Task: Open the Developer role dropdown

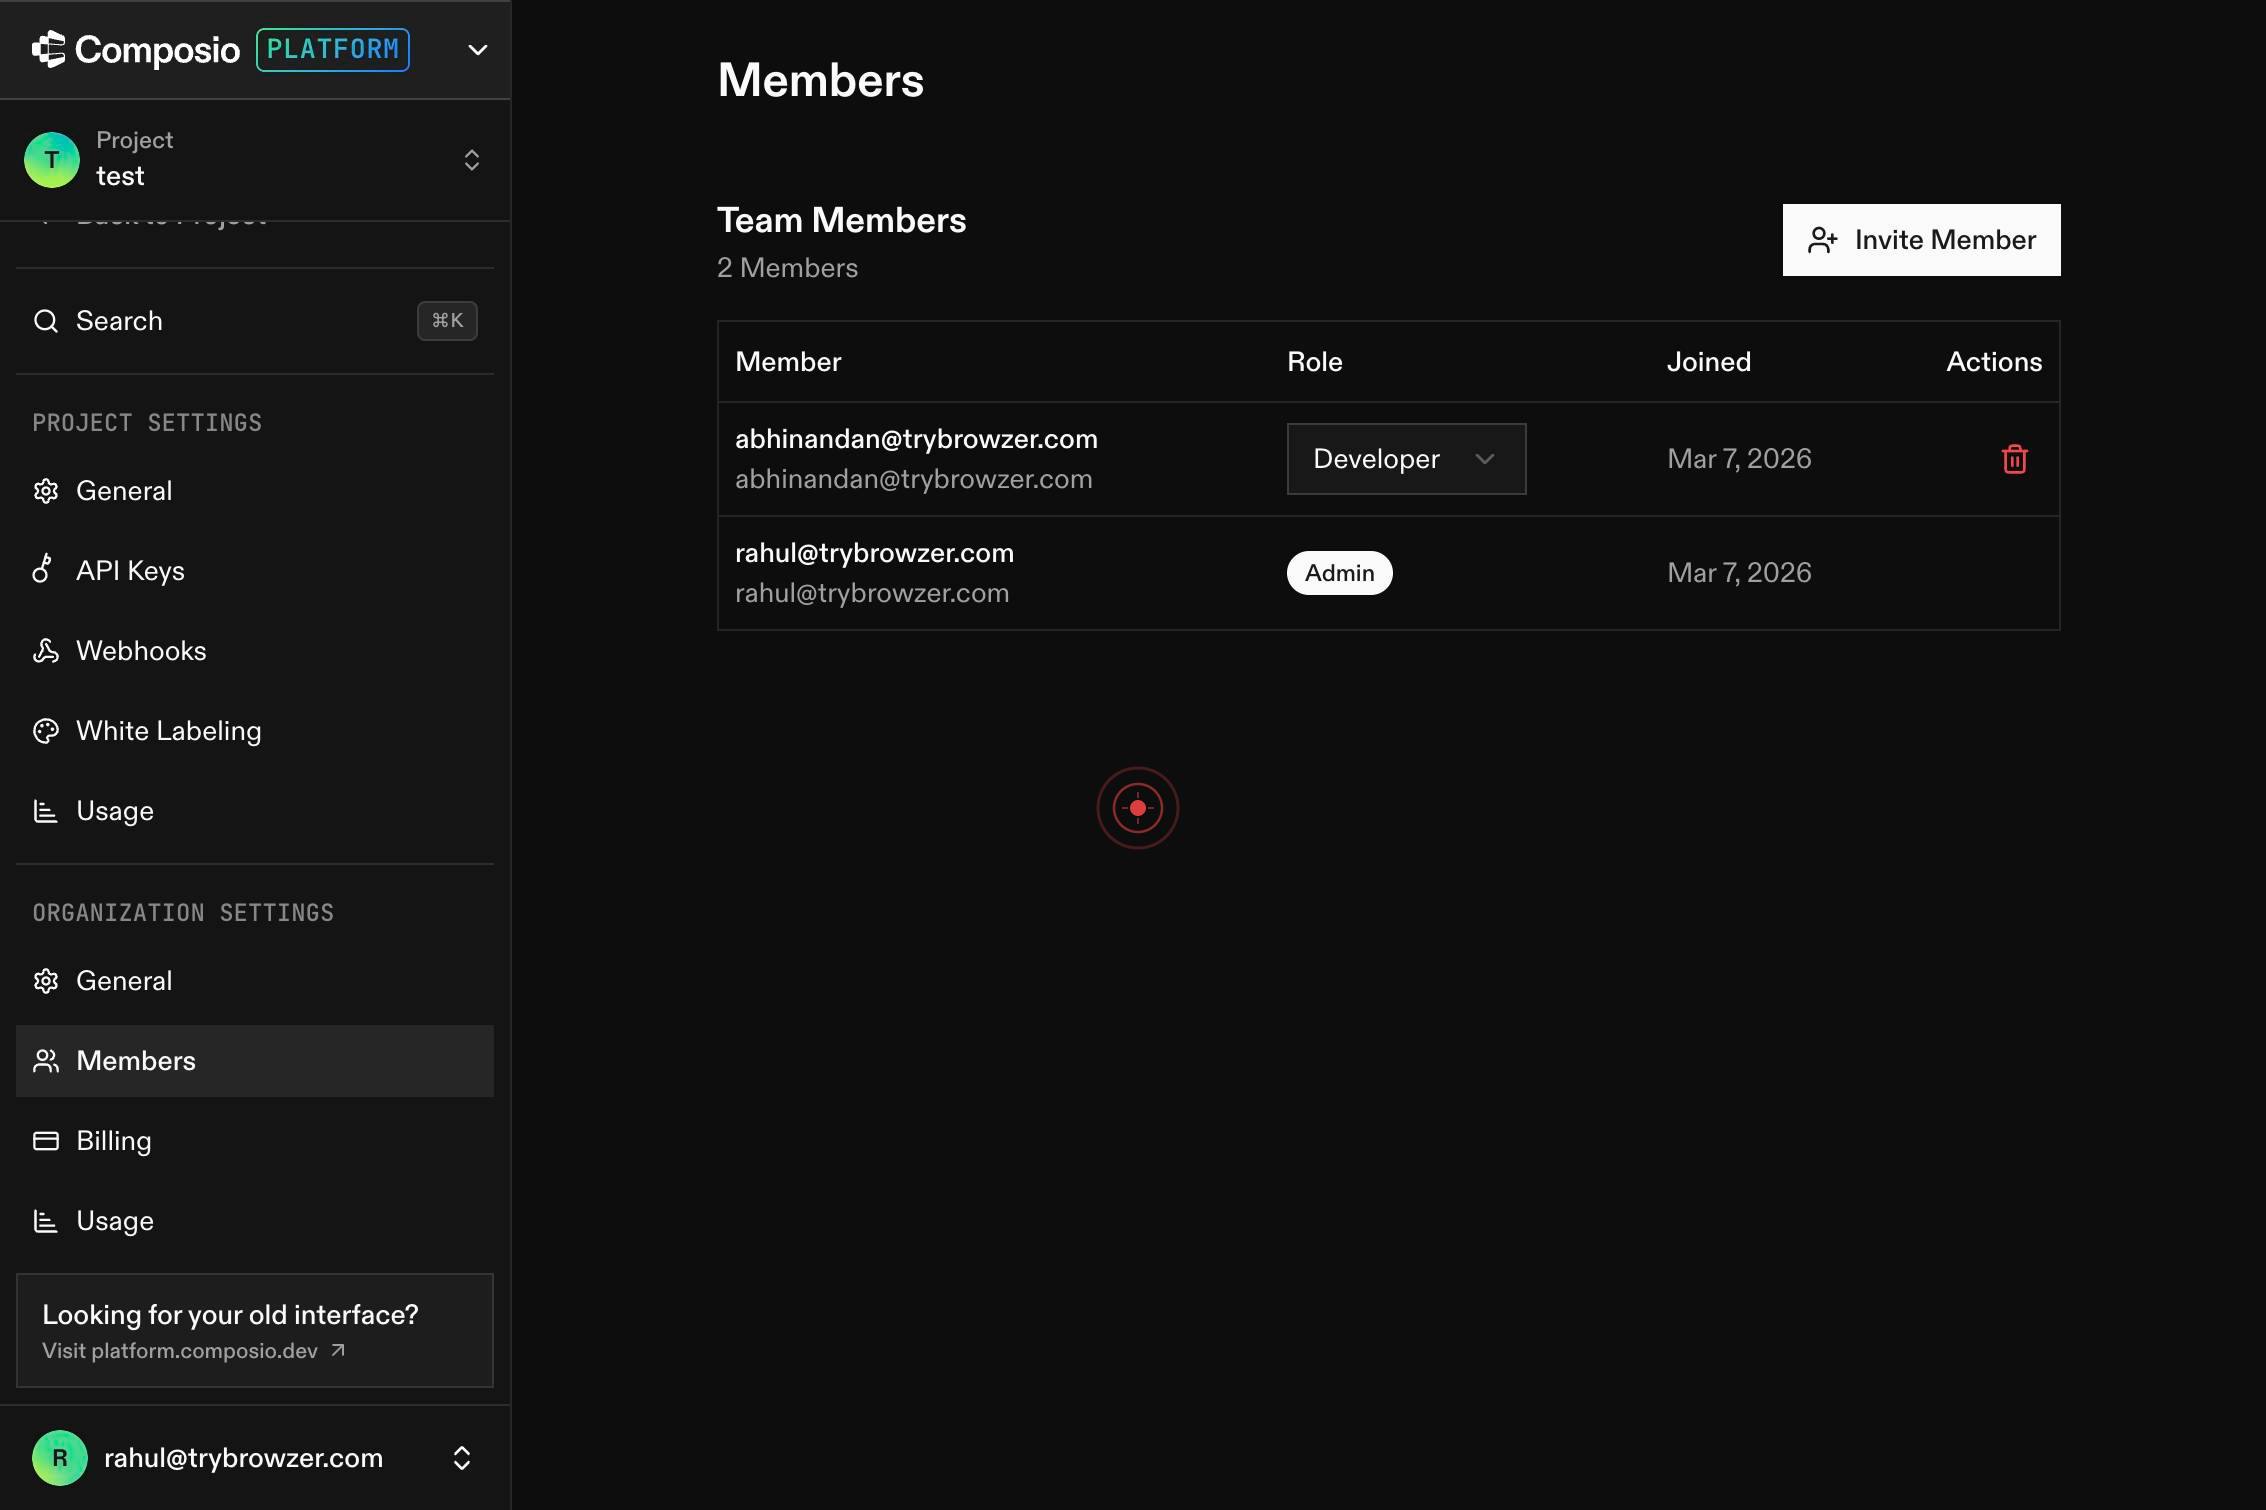Action: pyautogui.click(x=1406, y=459)
